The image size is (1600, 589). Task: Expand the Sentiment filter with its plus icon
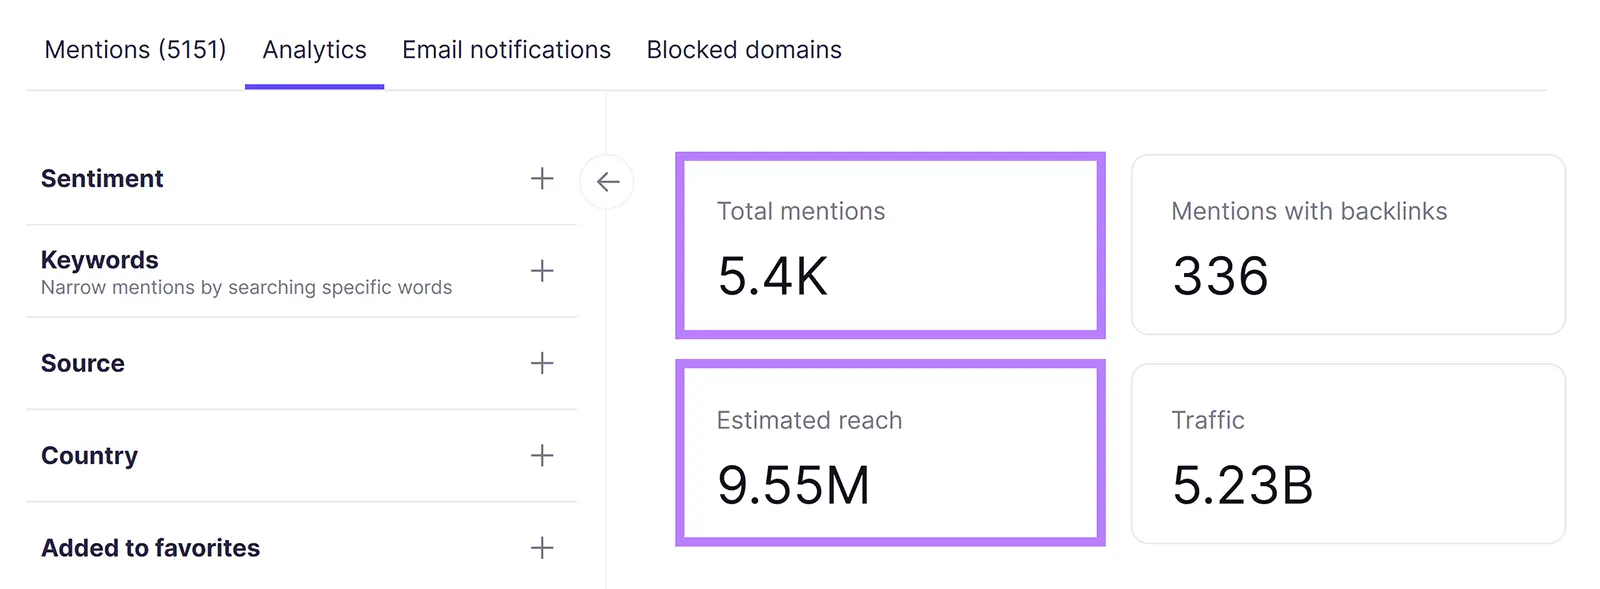541,179
